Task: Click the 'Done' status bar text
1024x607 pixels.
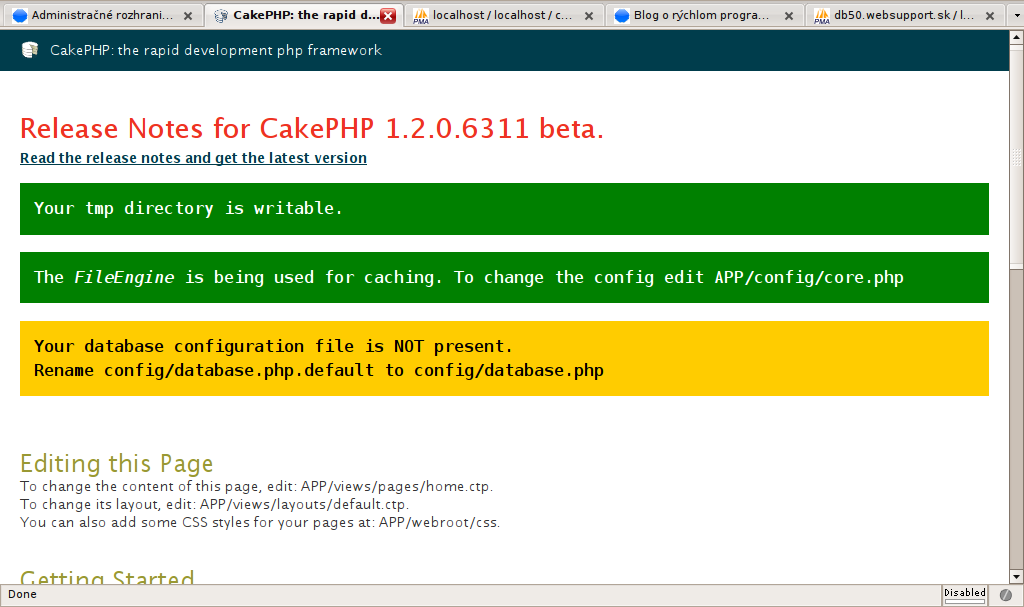Action: click(x=22, y=594)
